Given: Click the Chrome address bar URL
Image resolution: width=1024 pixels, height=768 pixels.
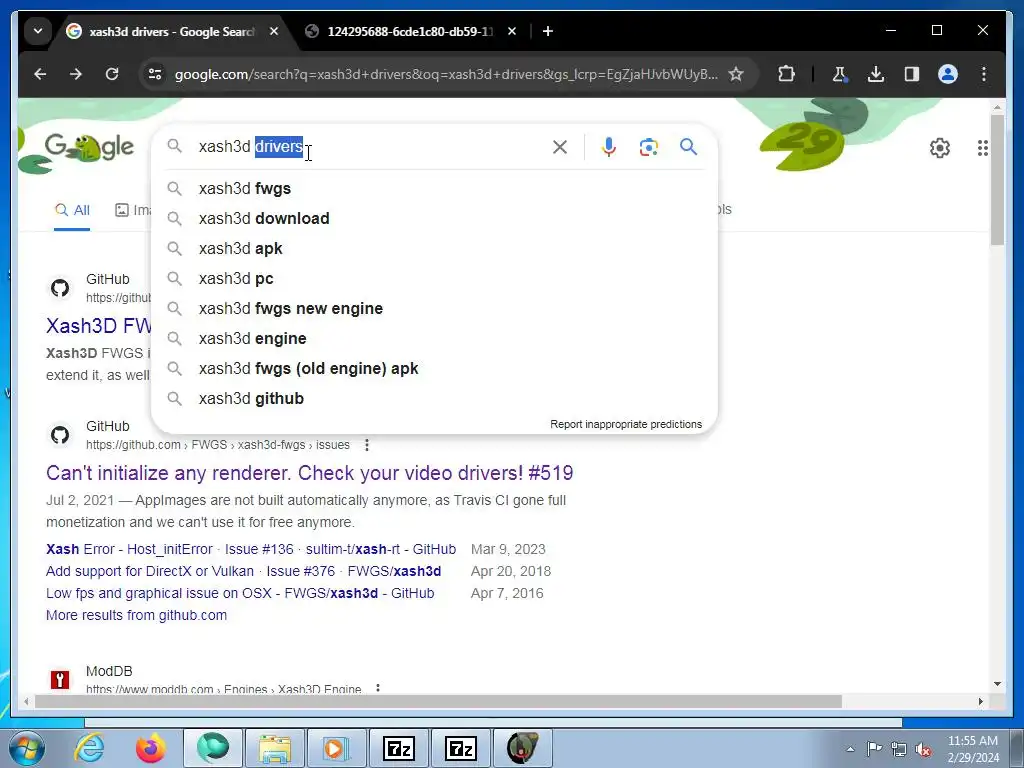Looking at the screenshot, I should [x=446, y=74].
